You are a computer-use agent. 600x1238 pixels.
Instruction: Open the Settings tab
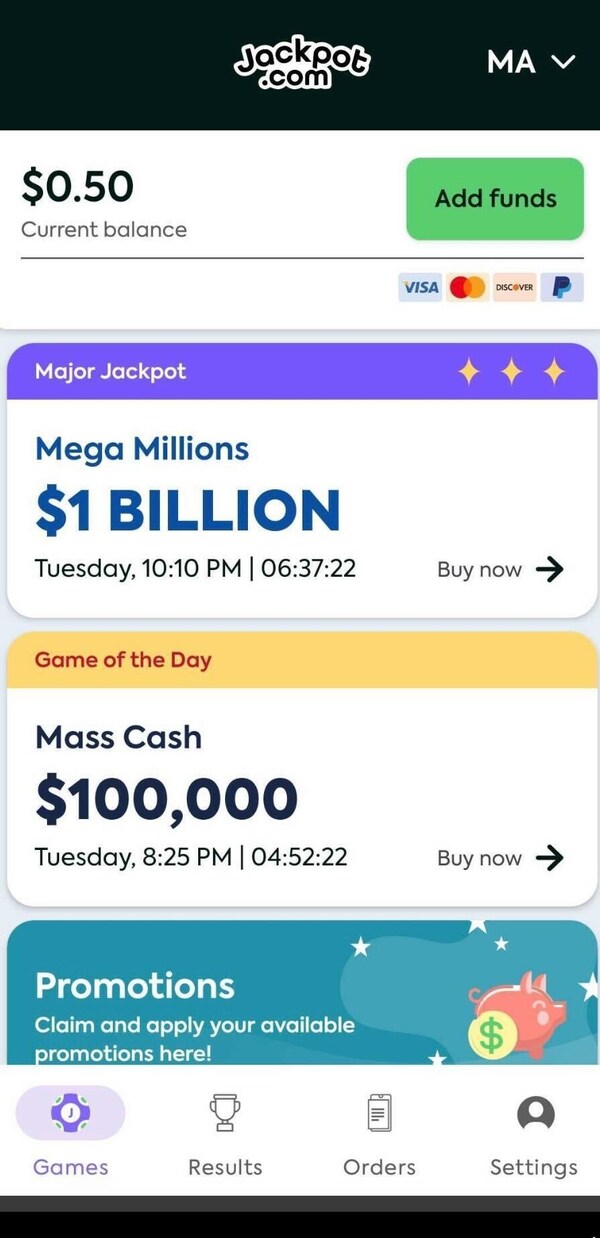[x=534, y=1131]
